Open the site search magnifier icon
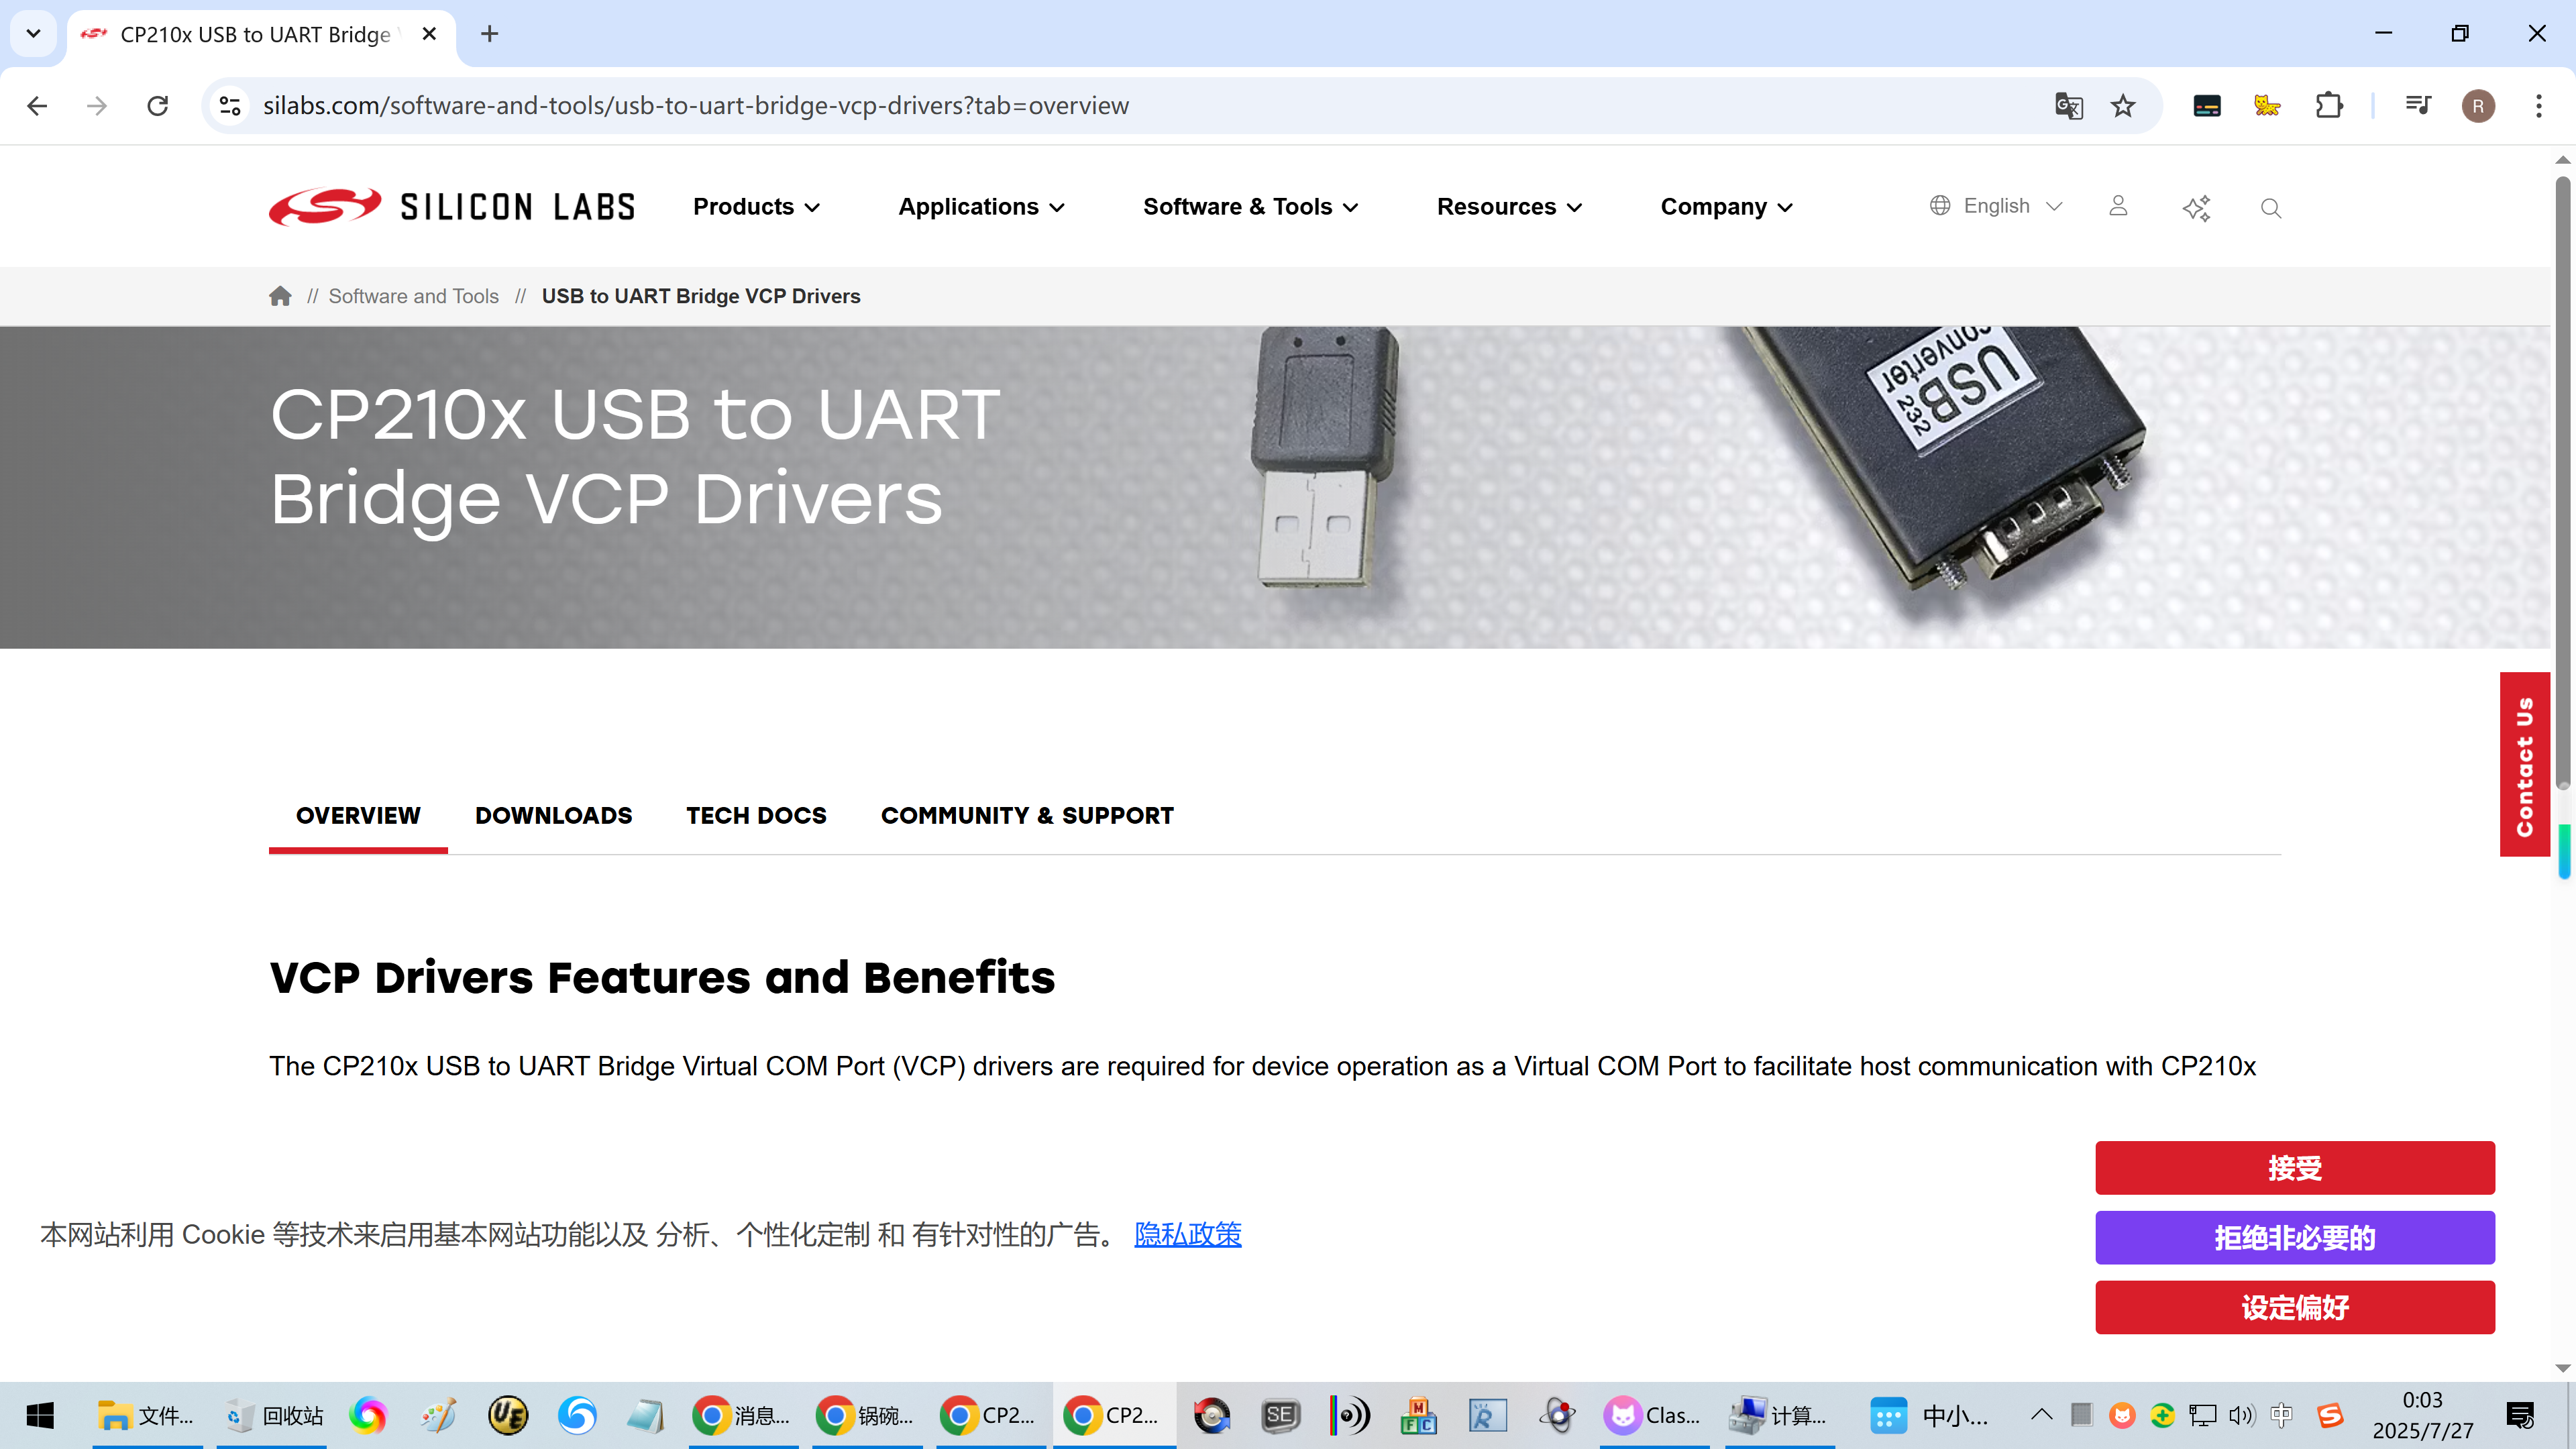 pyautogui.click(x=2271, y=208)
